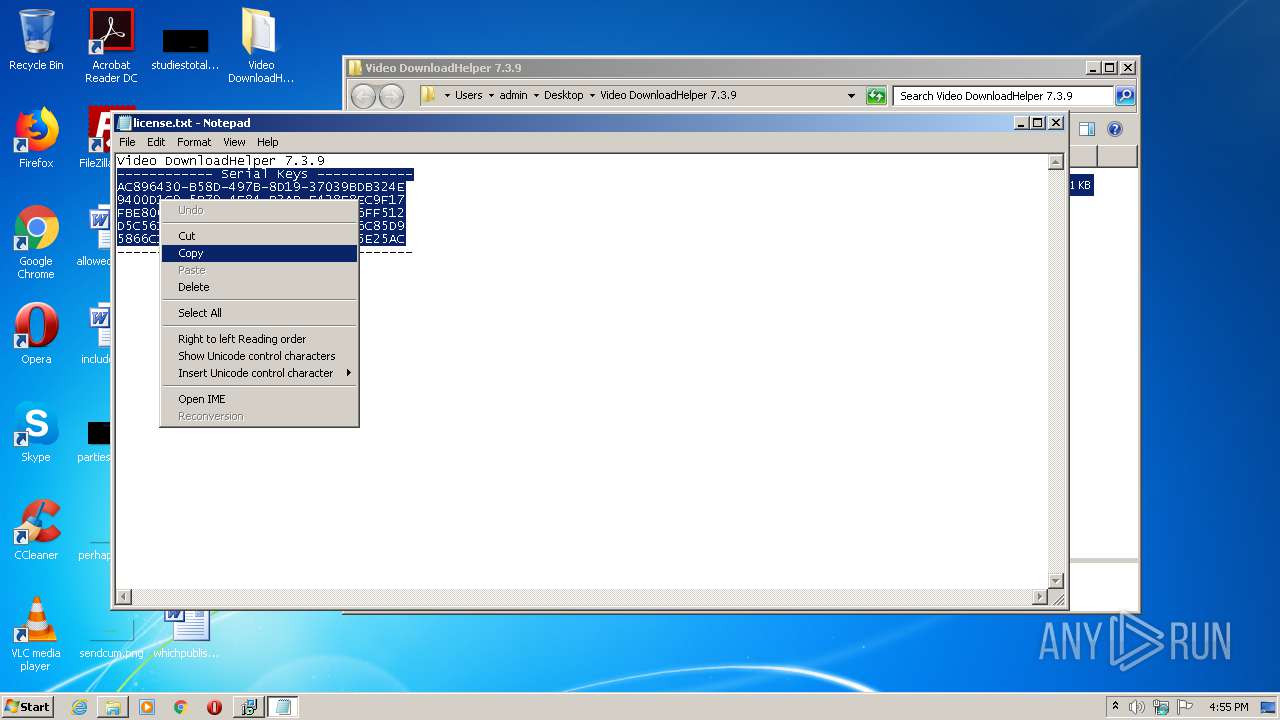Click Notepad horizontal scrollbar left arrow

[125, 597]
